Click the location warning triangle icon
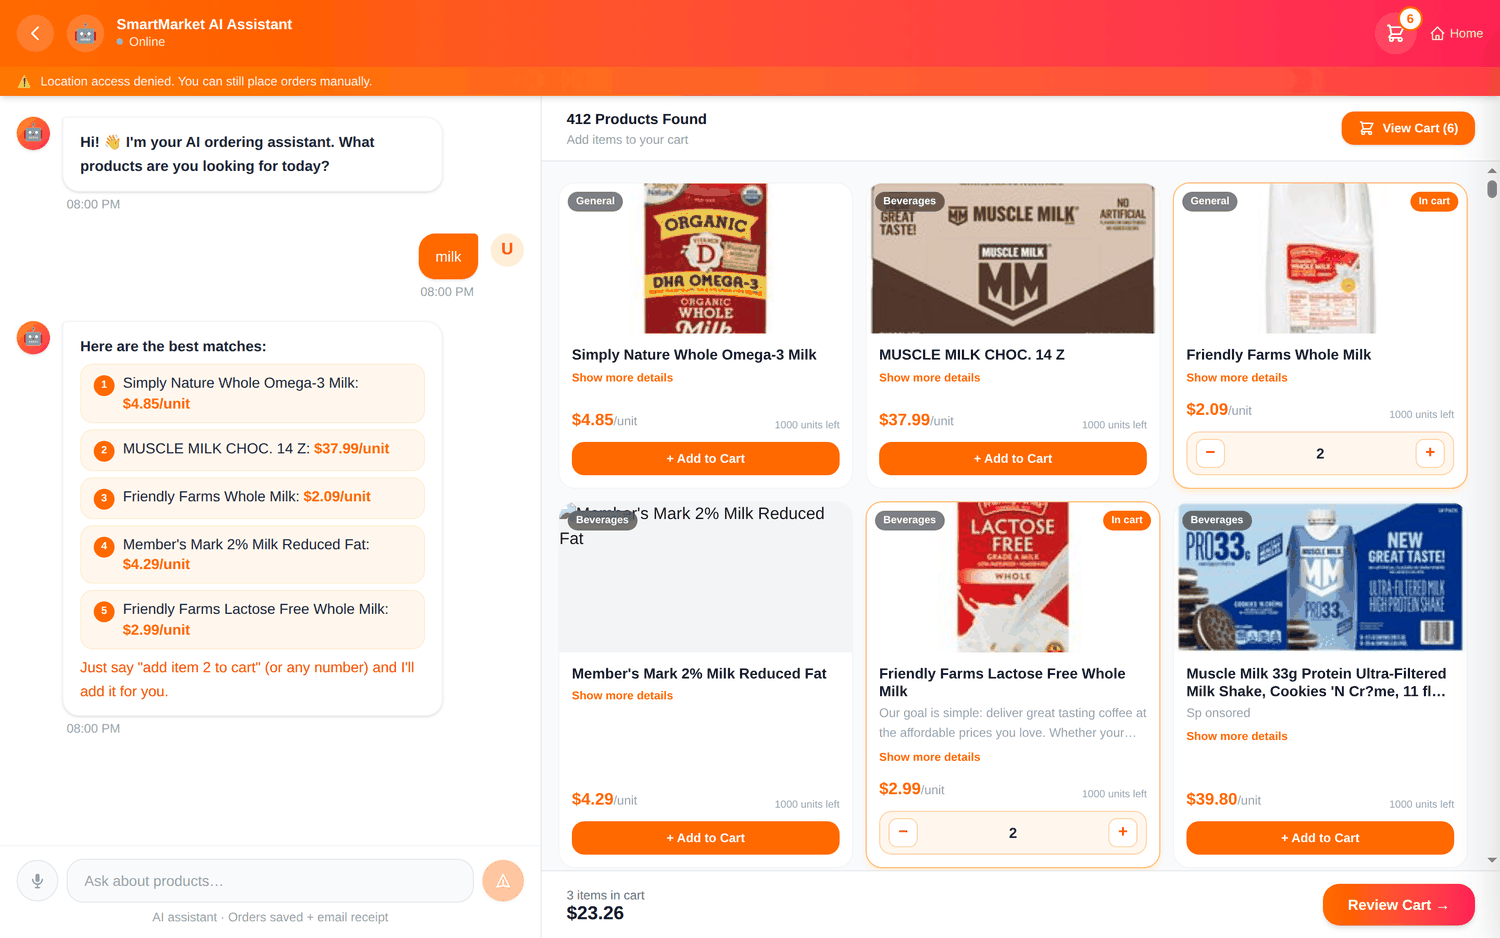 pyautogui.click(x=24, y=82)
